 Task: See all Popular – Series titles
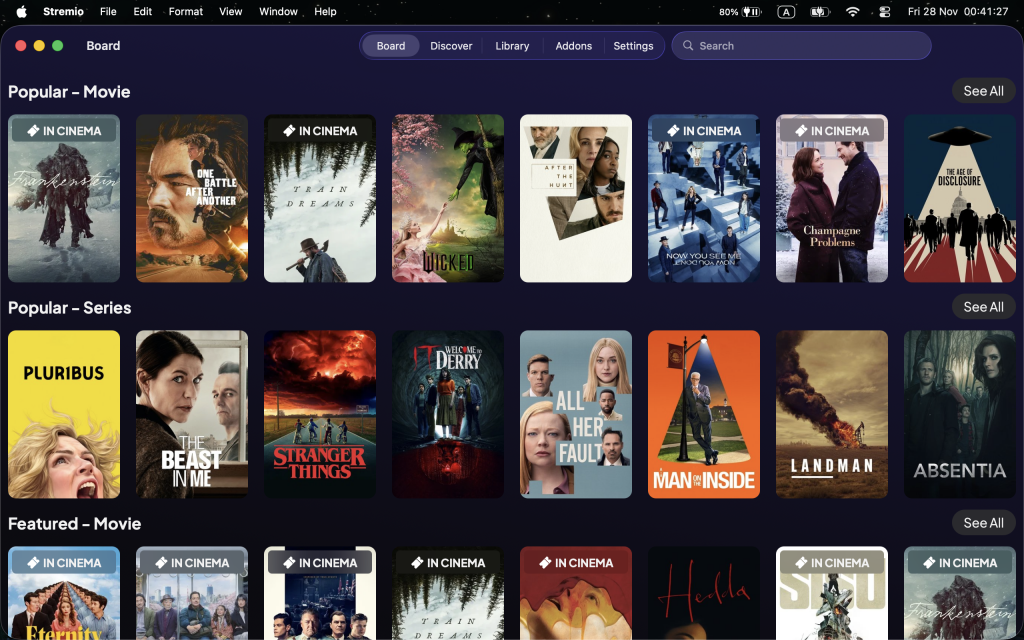pyautogui.click(x=983, y=307)
